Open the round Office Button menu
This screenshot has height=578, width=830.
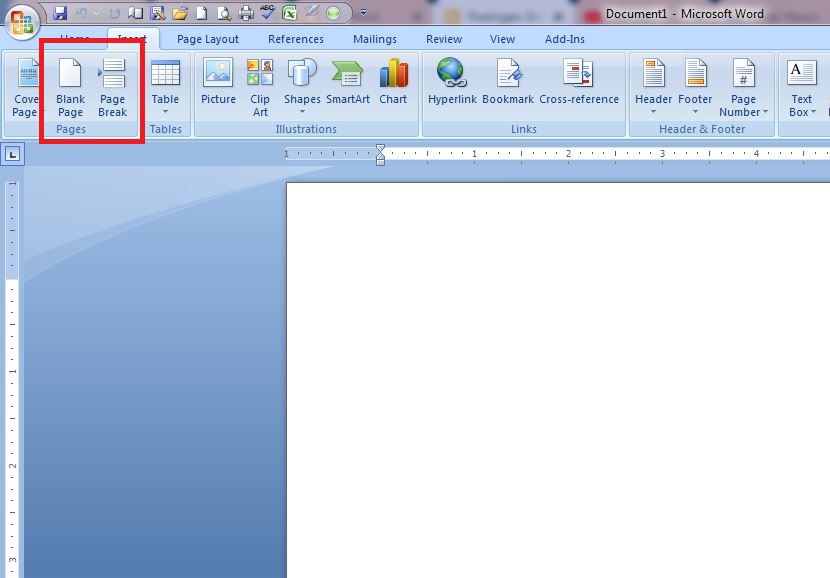(22, 22)
